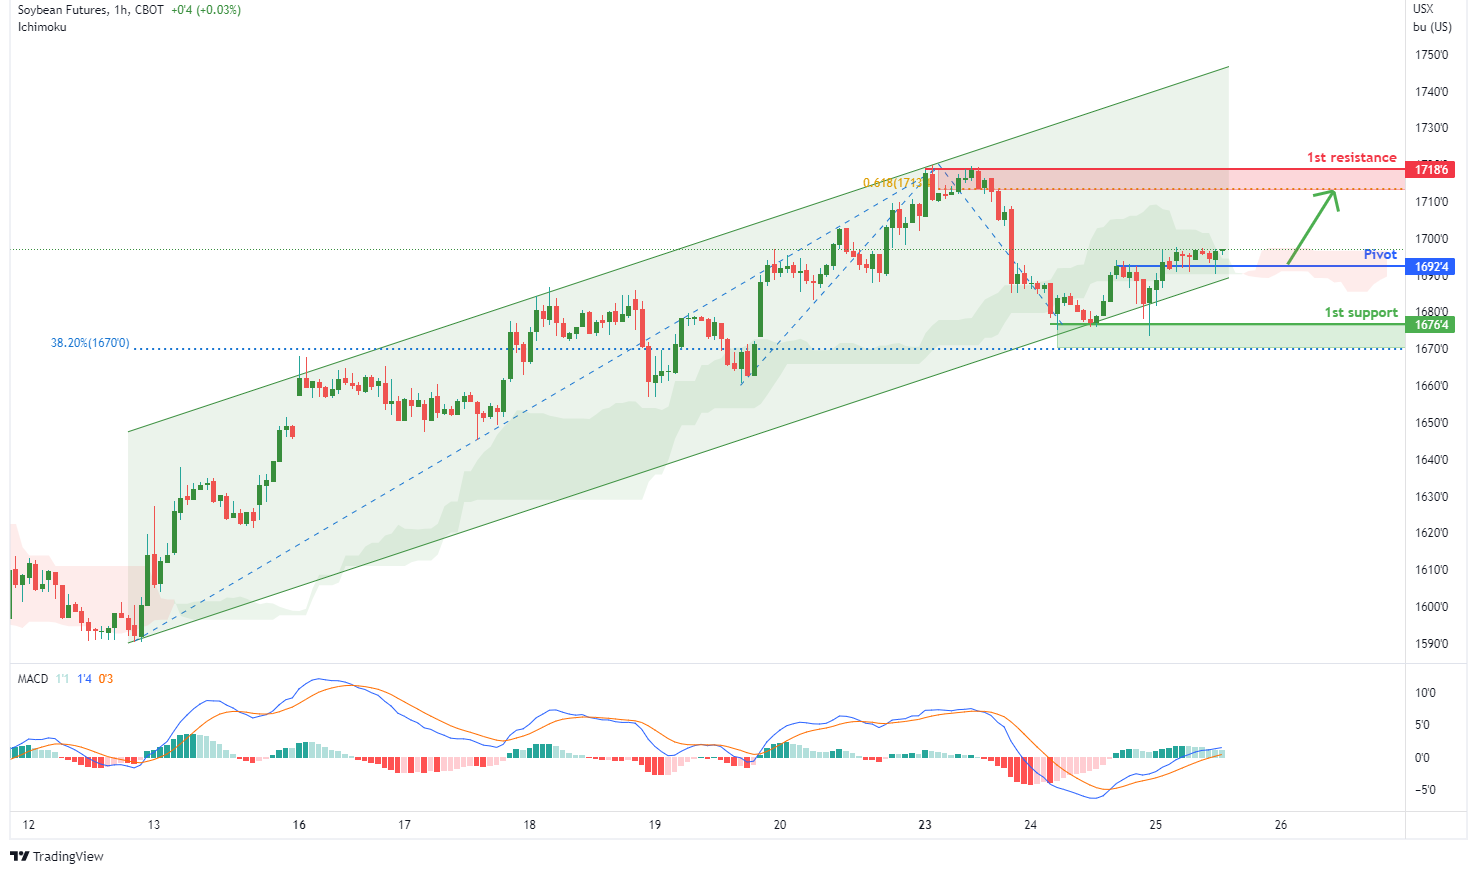1470x874 pixels.
Task: Click the date label 23 on time axis
Action: click(925, 825)
